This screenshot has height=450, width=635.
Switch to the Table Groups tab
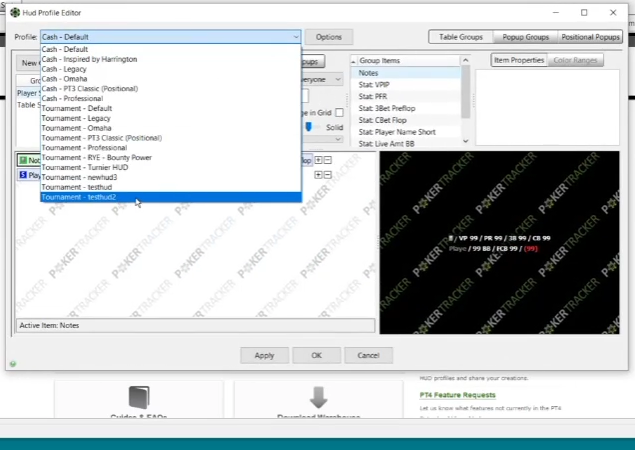point(461,37)
